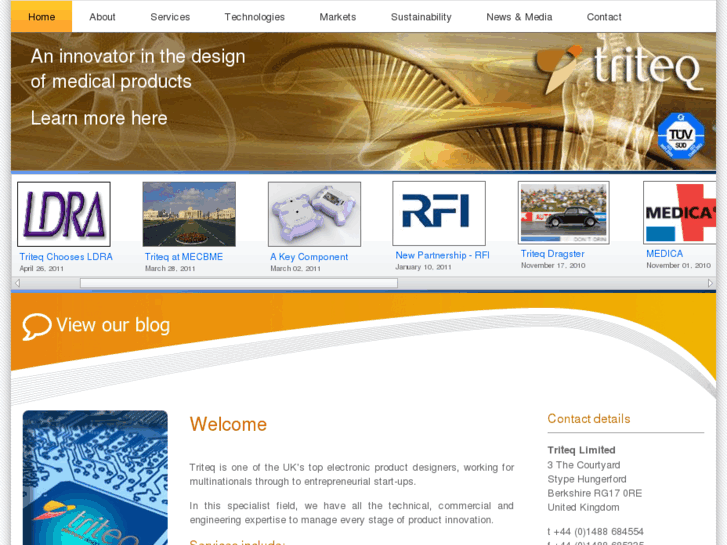
Task: Navigate to Sustainability page
Action: (x=421, y=17)
